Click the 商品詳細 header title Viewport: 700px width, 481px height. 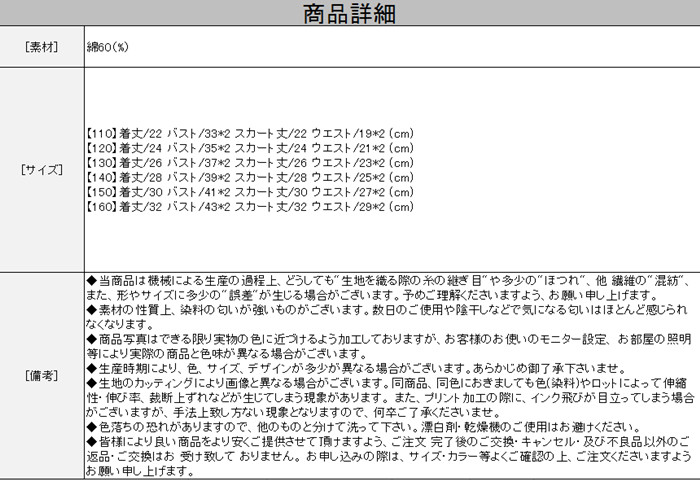pos(349,15)
